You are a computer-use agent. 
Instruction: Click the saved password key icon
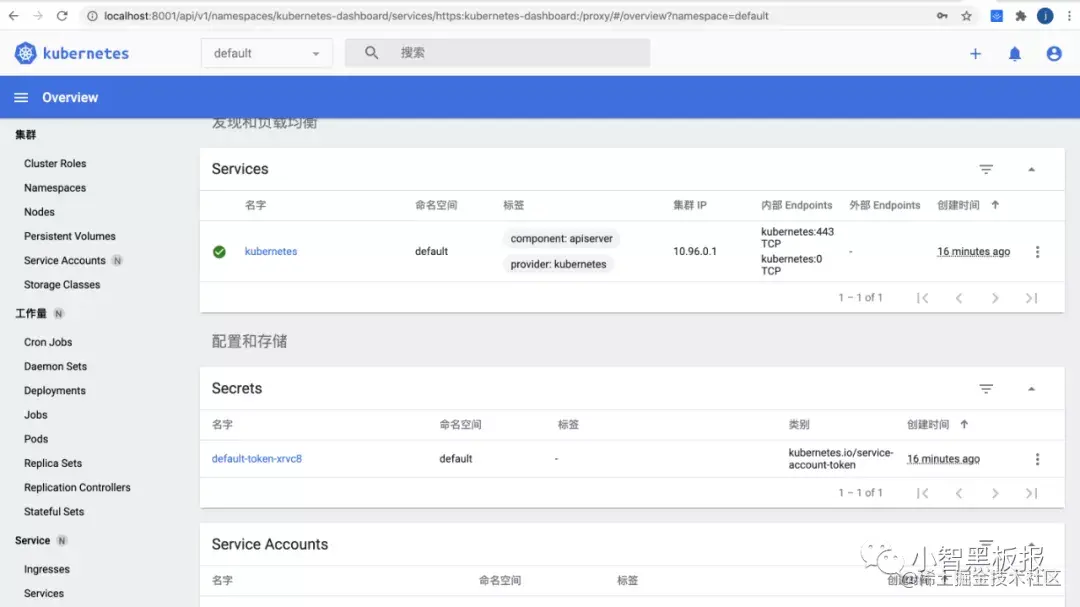942,16
